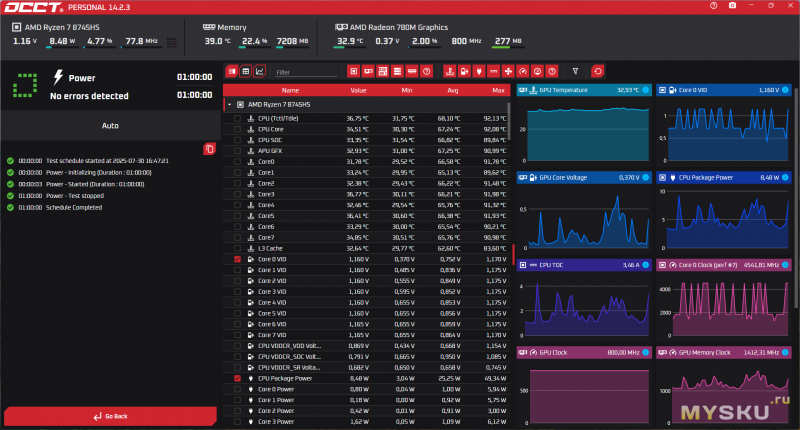Check the L3 Cache checkbox
This screenshot has height=430, width=800.
coord(237,248)
